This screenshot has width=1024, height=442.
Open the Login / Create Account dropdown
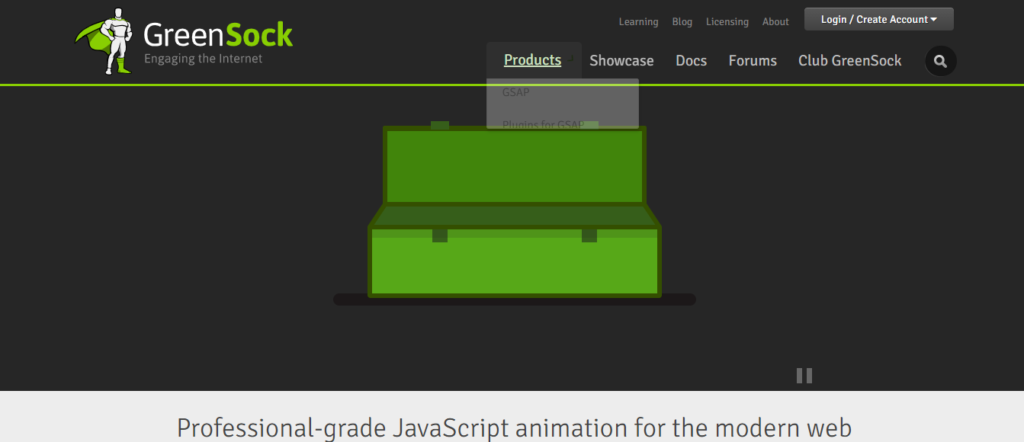tap(878, 19)
